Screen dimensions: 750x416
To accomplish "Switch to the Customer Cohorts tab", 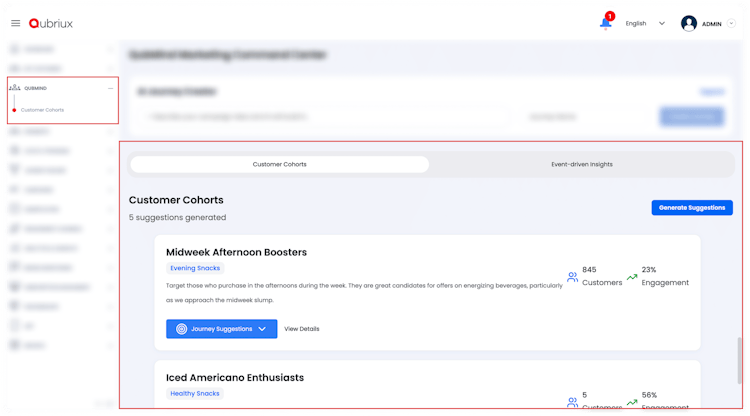I will (x=279, y=164).
